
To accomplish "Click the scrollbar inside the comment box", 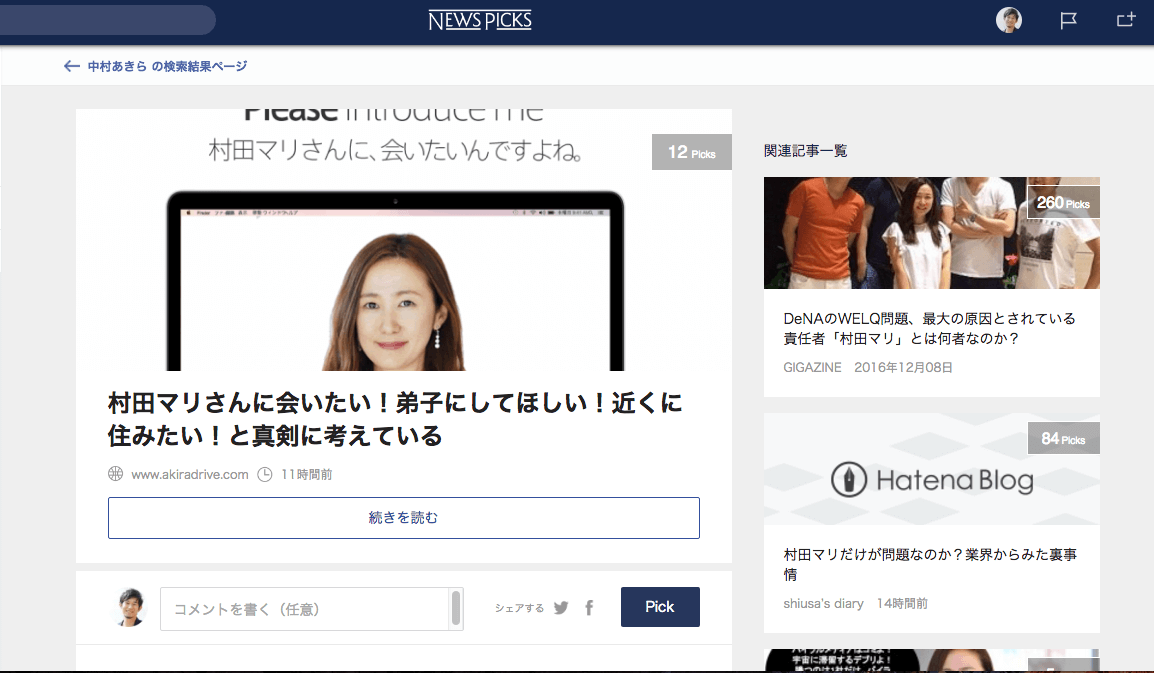I will [x=458, y=607].
